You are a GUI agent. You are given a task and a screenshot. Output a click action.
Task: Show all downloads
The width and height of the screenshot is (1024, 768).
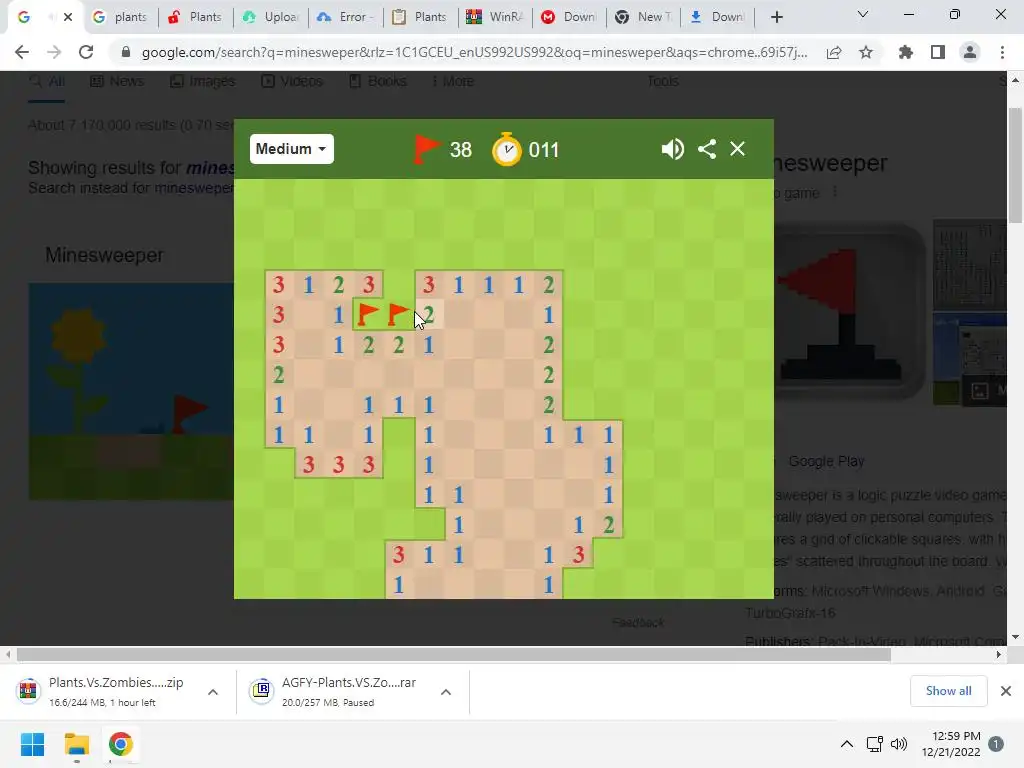(x=948, y=691)
